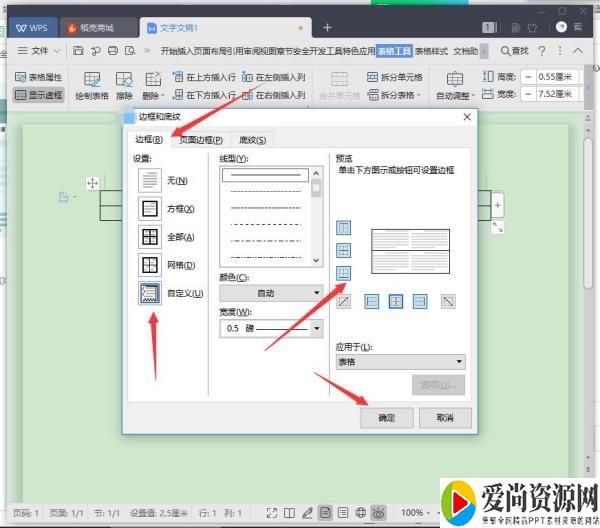Viewport: 600px width, 528px height.
Task: Select the solid line in 线型 list
Action: (x=265, y=175)
